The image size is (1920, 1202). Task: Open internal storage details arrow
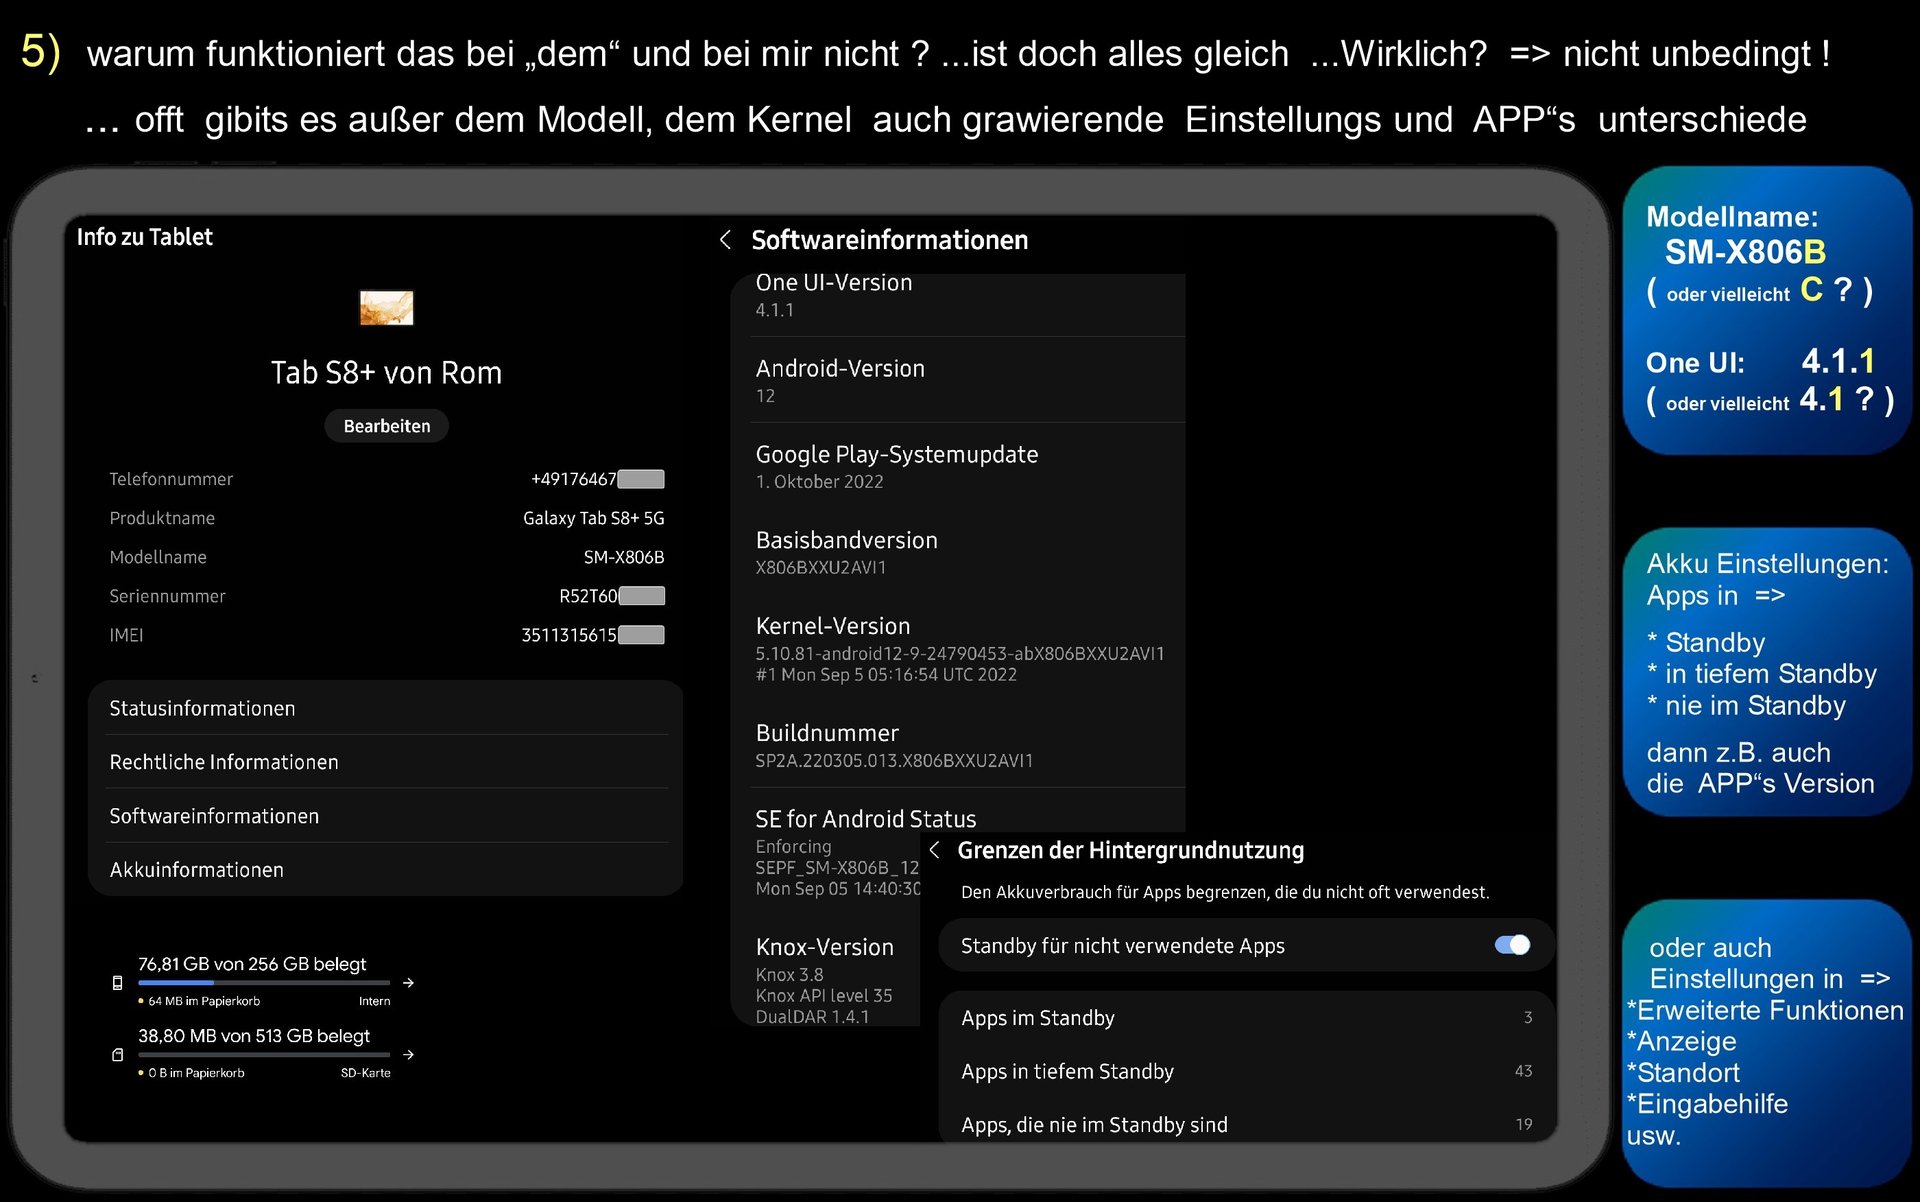(x=408, y=983)
